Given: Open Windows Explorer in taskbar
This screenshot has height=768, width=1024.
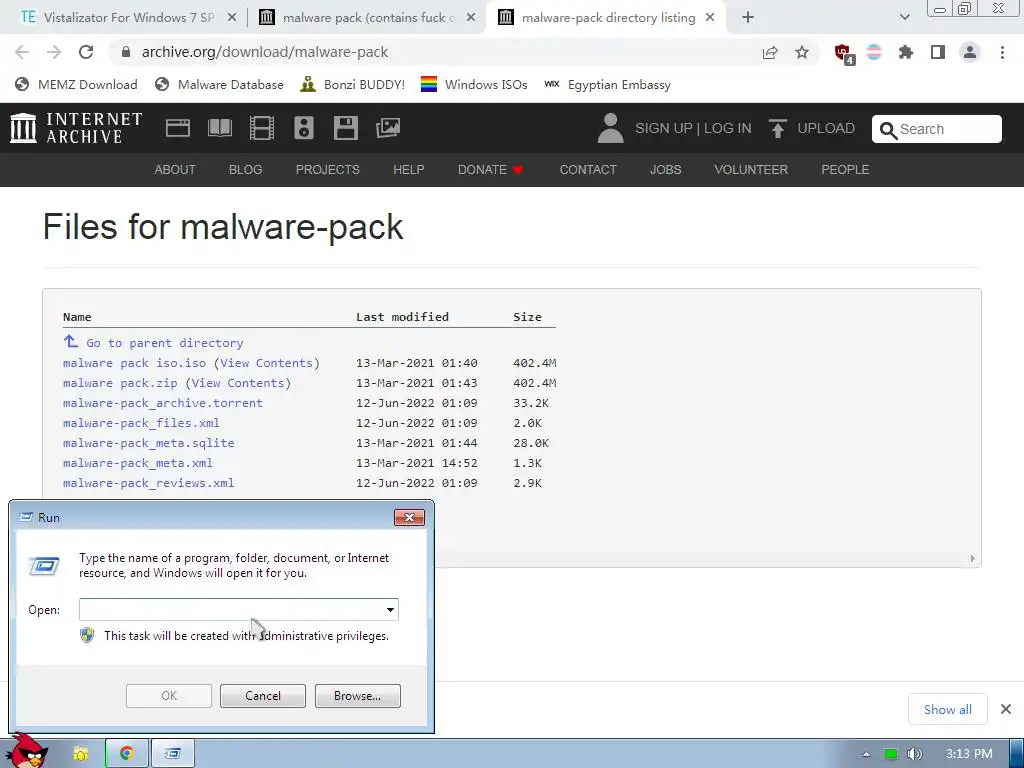Looking at the screenshot, I should [x=81, y=754].
